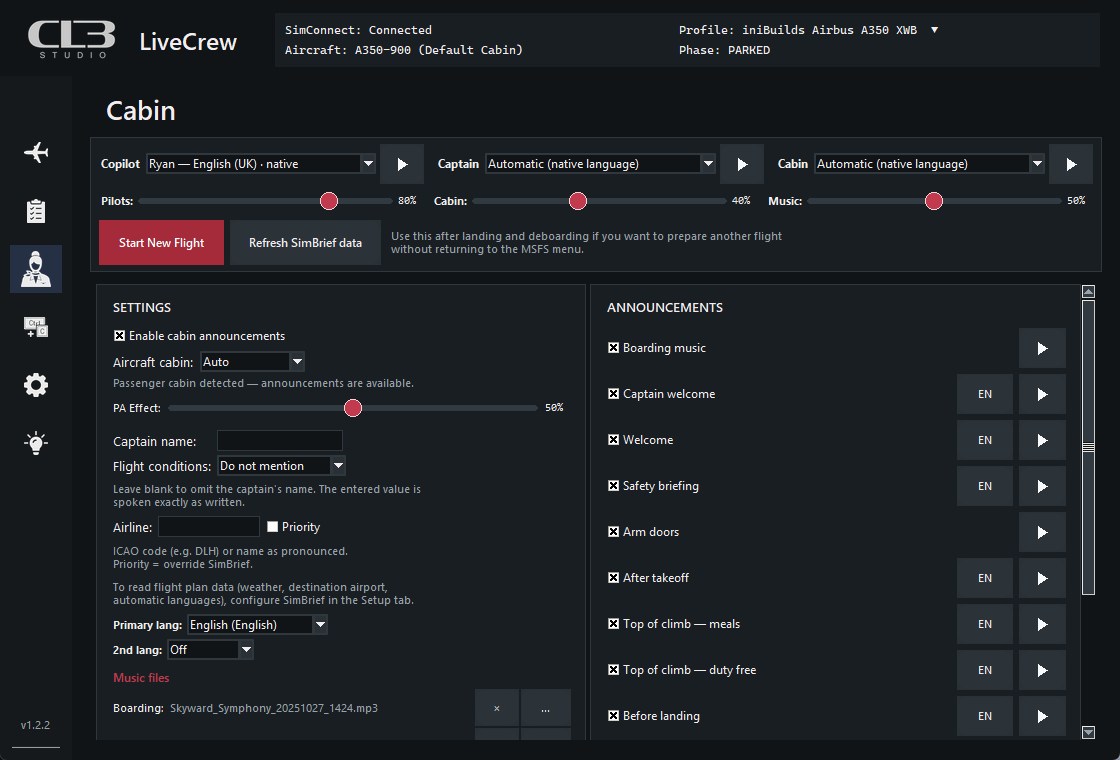Image resolution: width=1120 pixels, height=760 pixels.
Task: Open the keyboard shortcuts sidebar icon
Action: coord(36,327)
